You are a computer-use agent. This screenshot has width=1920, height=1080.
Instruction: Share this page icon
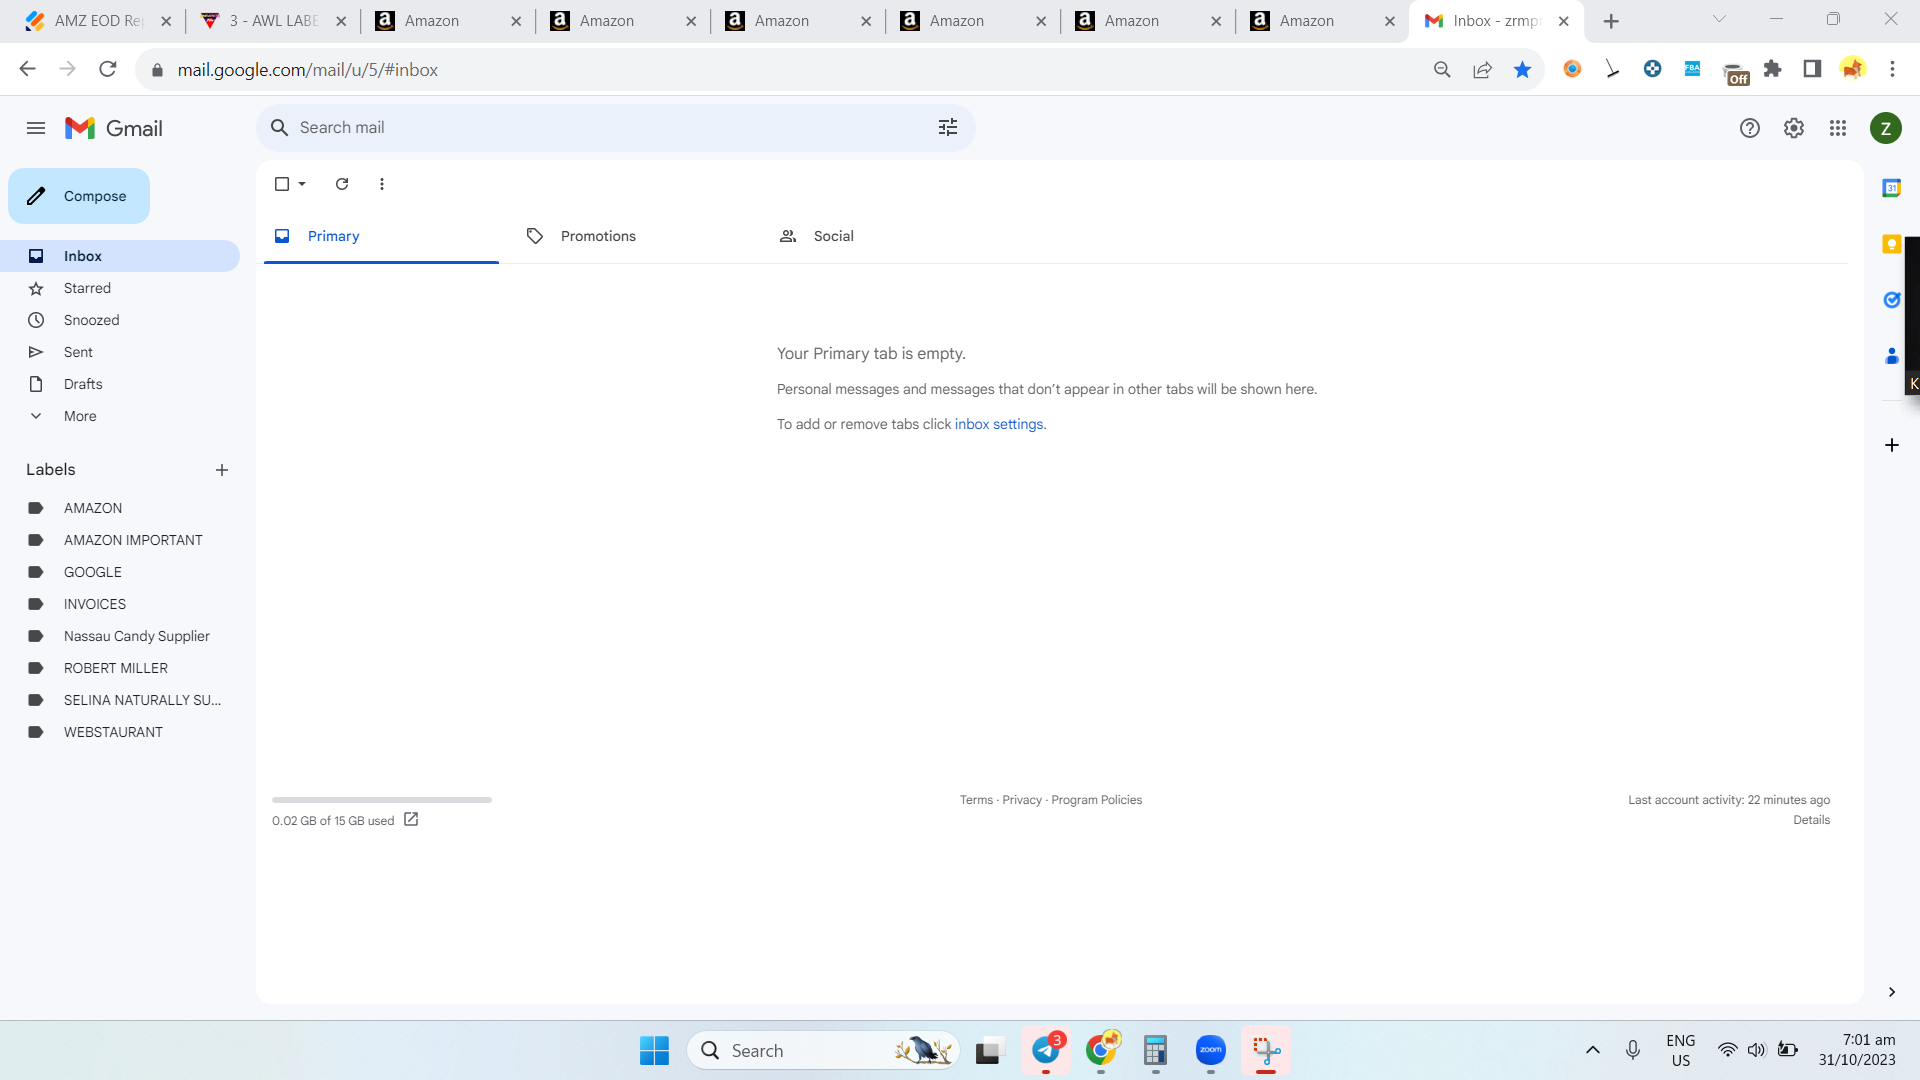point(1482,69)
